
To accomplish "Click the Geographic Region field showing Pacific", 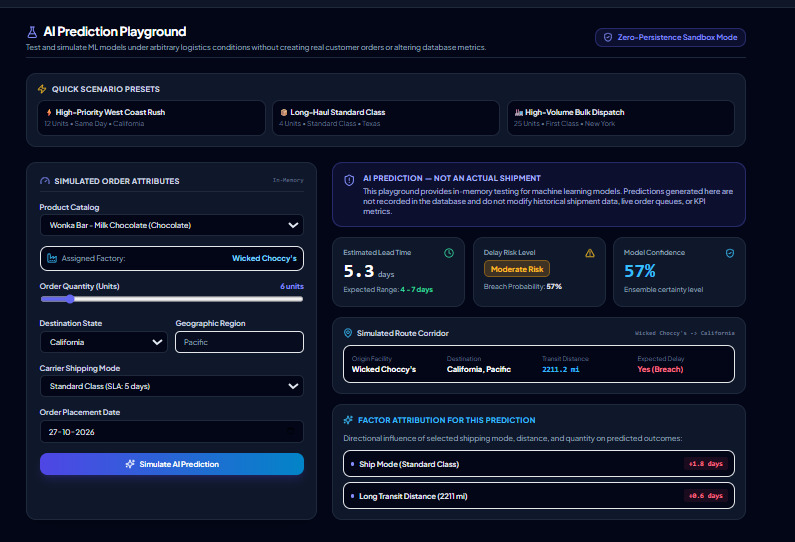I will tap(239, 342).
